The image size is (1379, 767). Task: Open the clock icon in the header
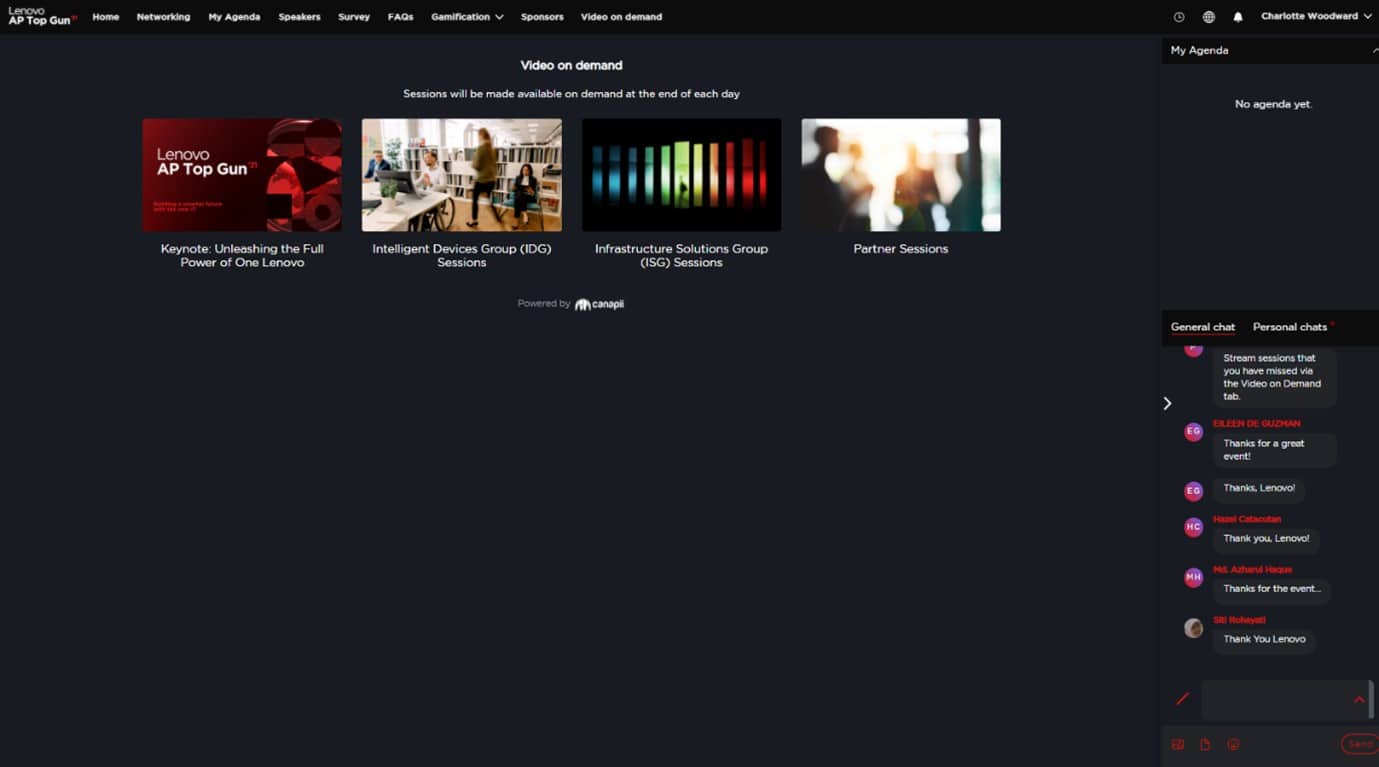point(1179,17)
